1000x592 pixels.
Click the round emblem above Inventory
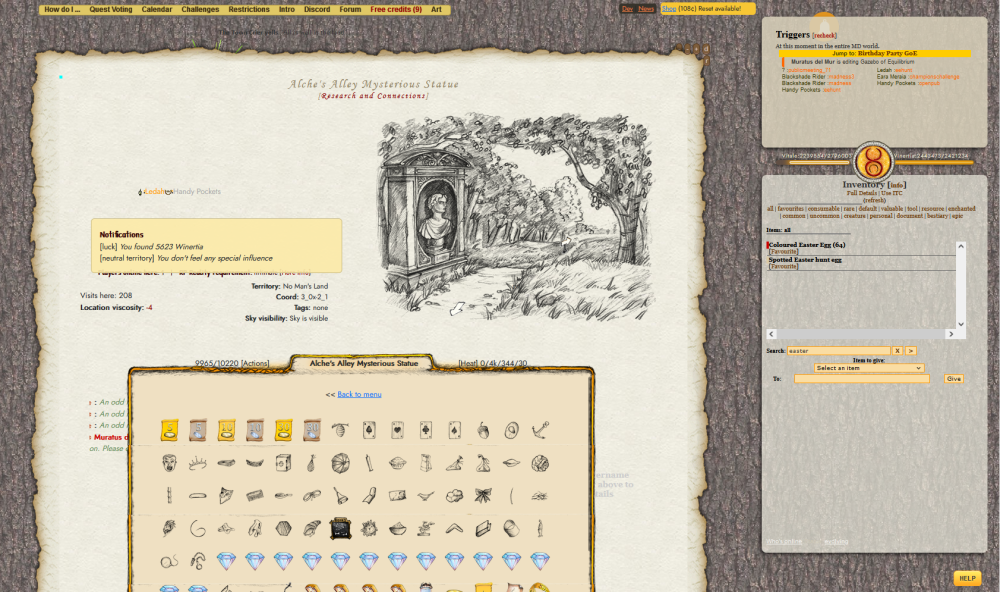[x=873, y=160]
